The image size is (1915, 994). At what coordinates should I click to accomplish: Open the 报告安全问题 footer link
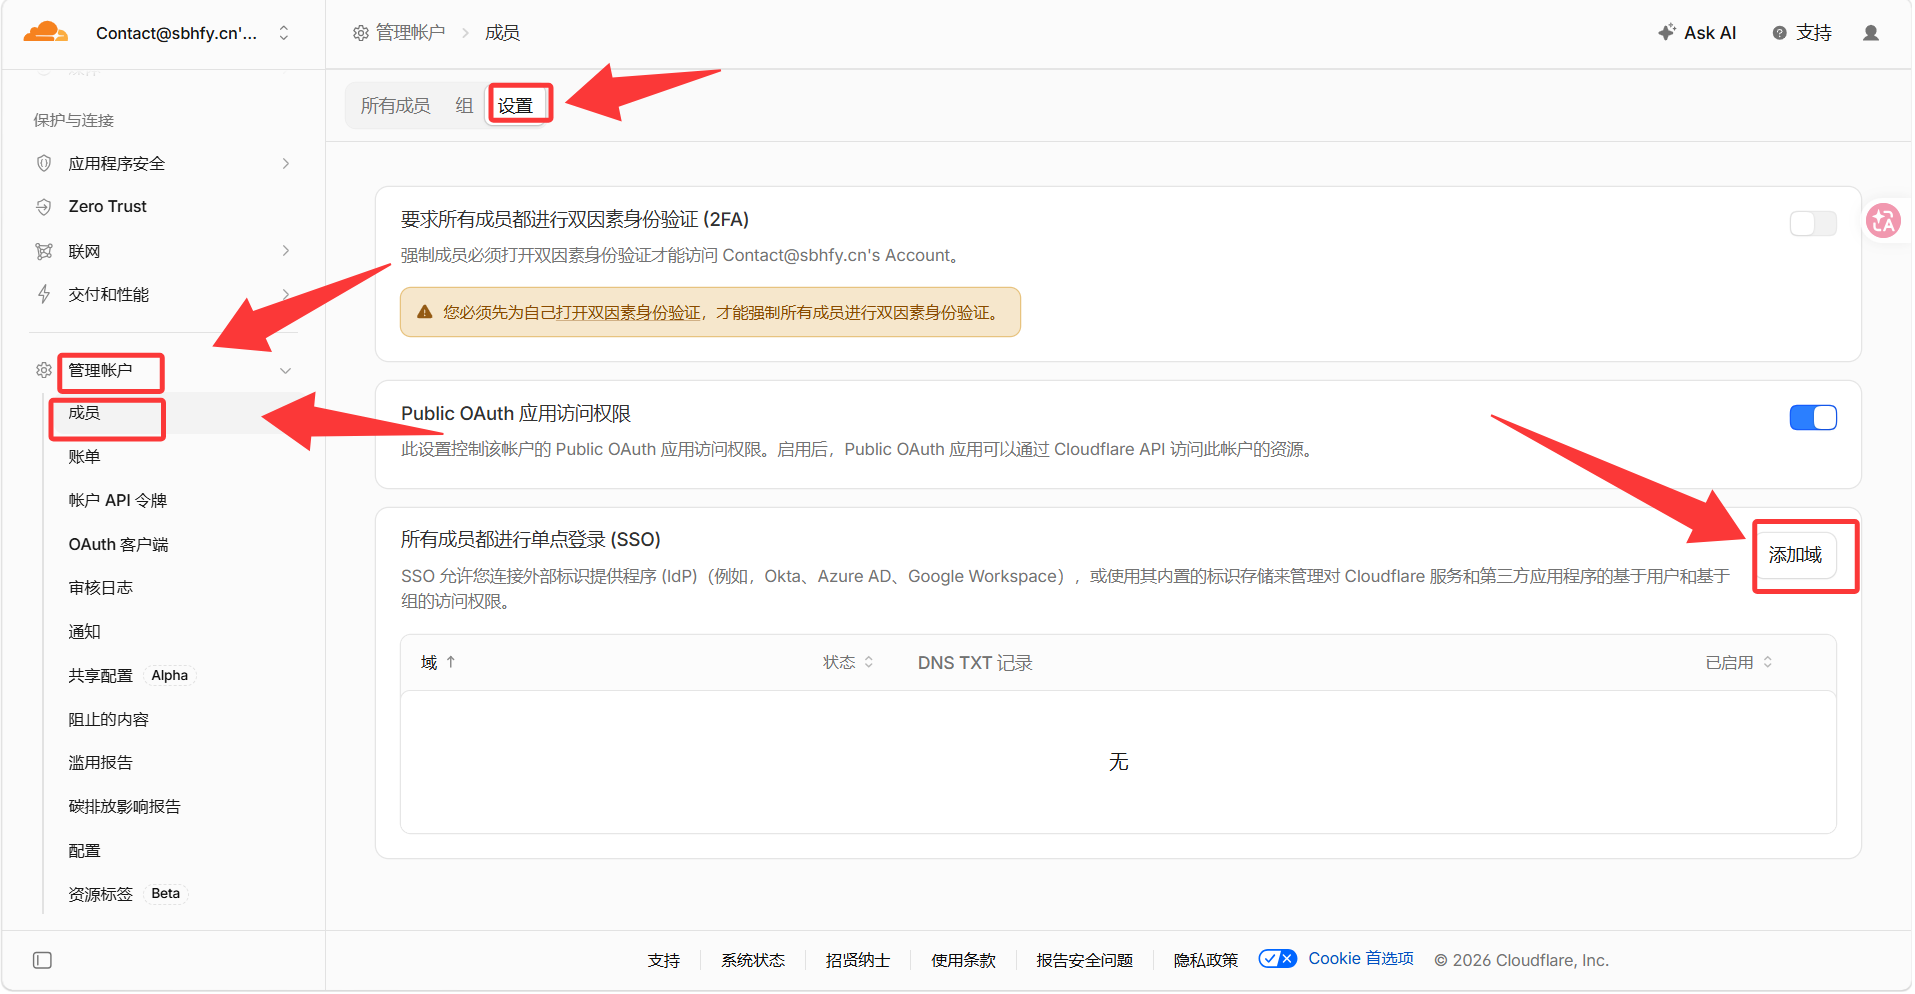[1085, 960]
